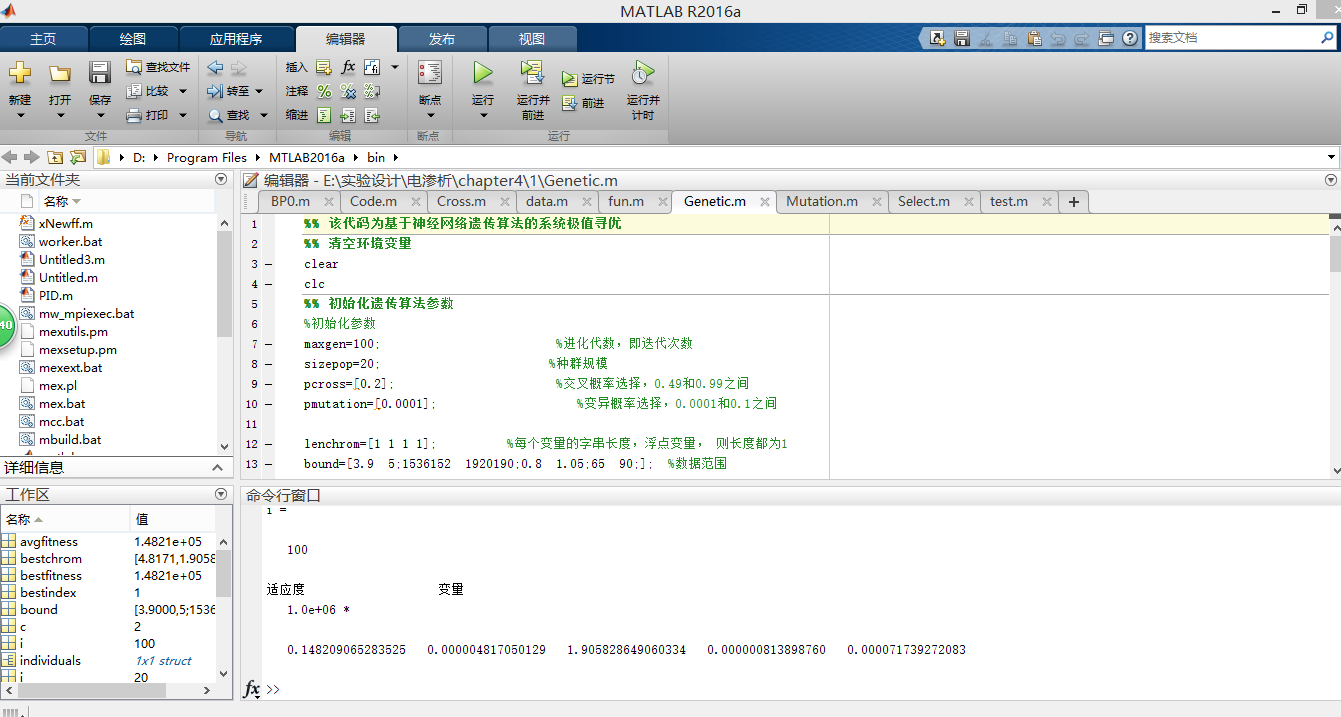Switch to the Plots (绘图) ribbon tab
The width and height of the screenshot is (1341, 717).
[x=133, y=39]
